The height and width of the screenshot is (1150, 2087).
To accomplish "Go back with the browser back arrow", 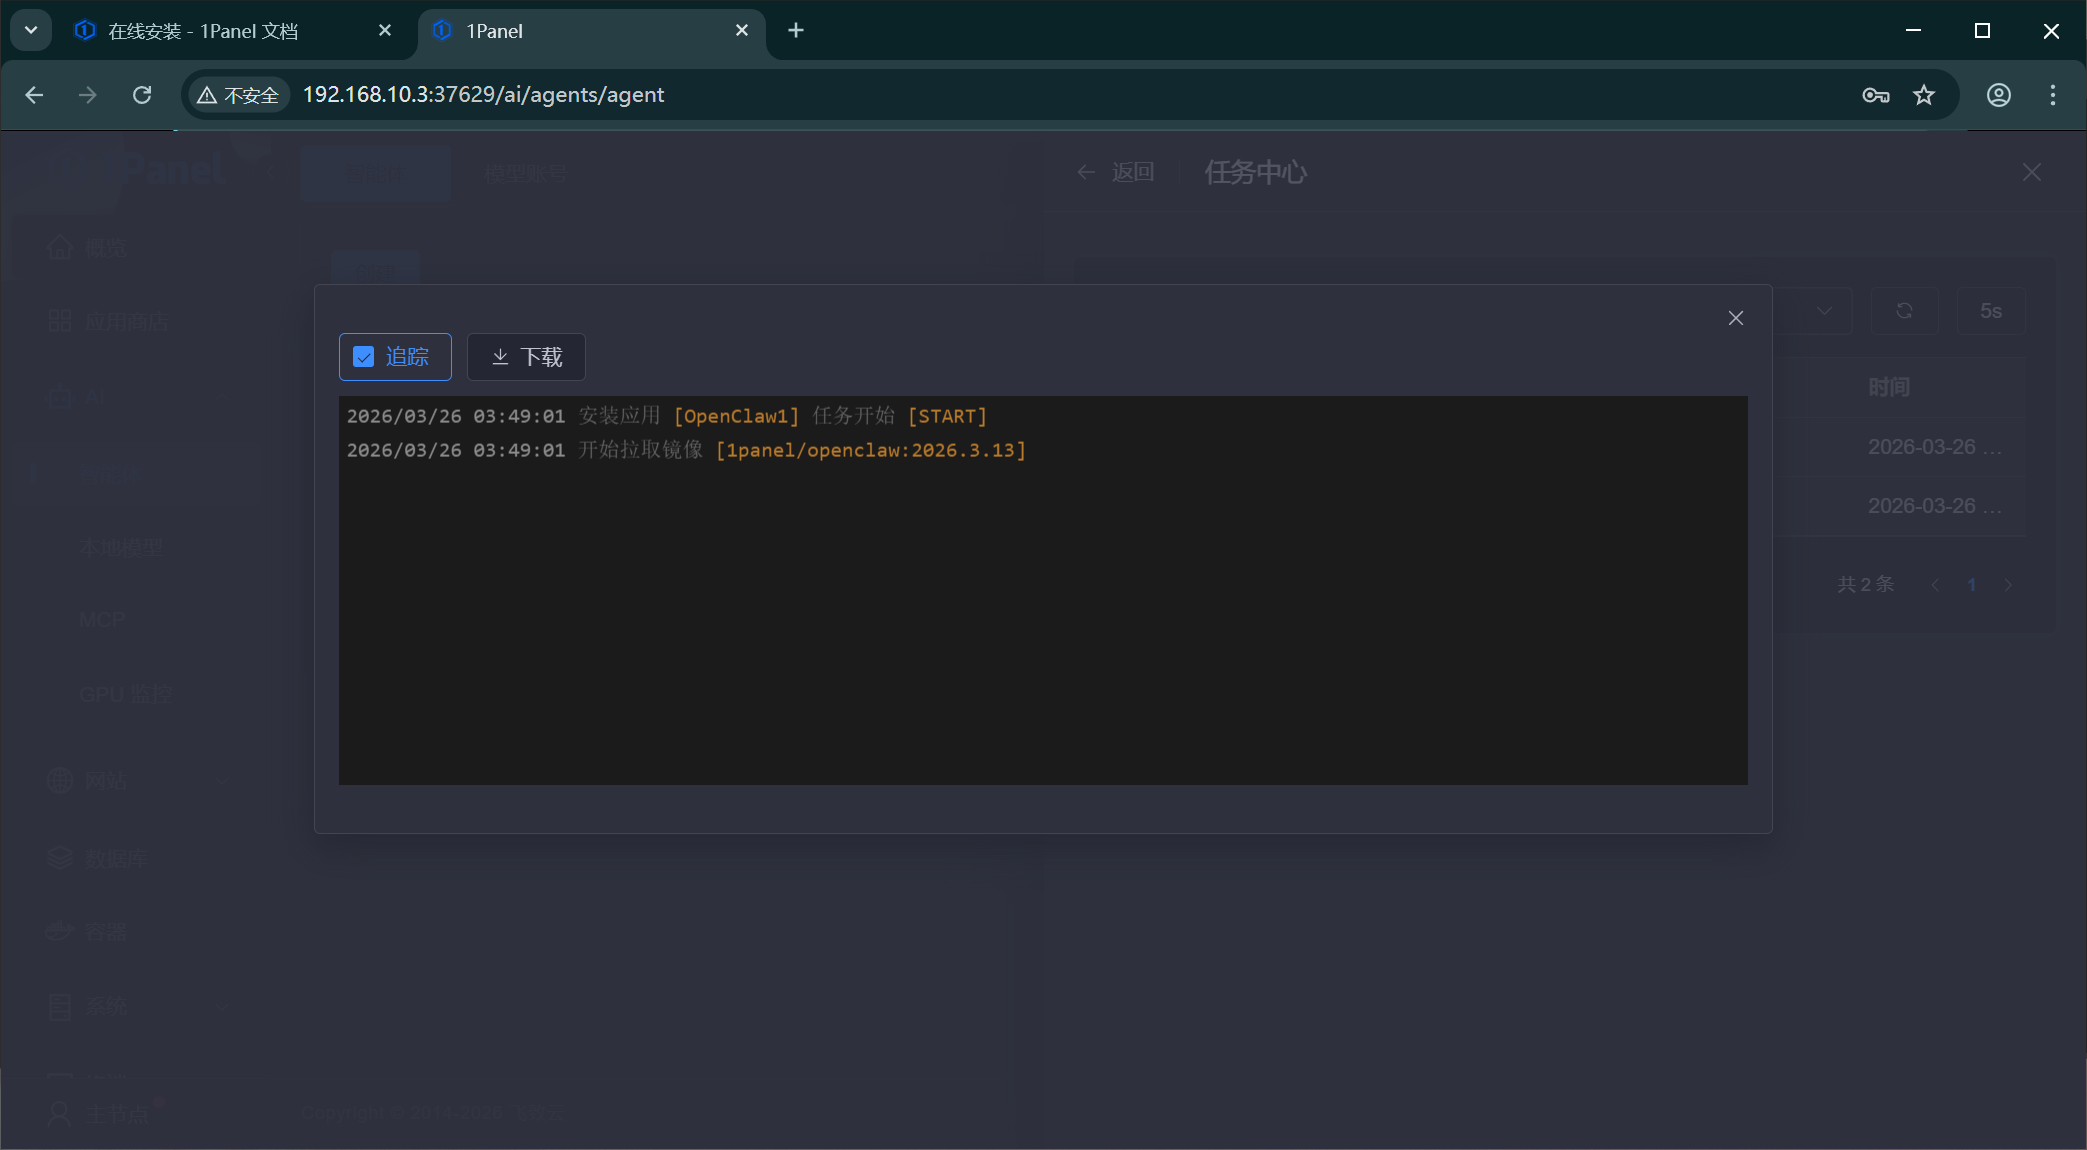I will coord(34,95).
